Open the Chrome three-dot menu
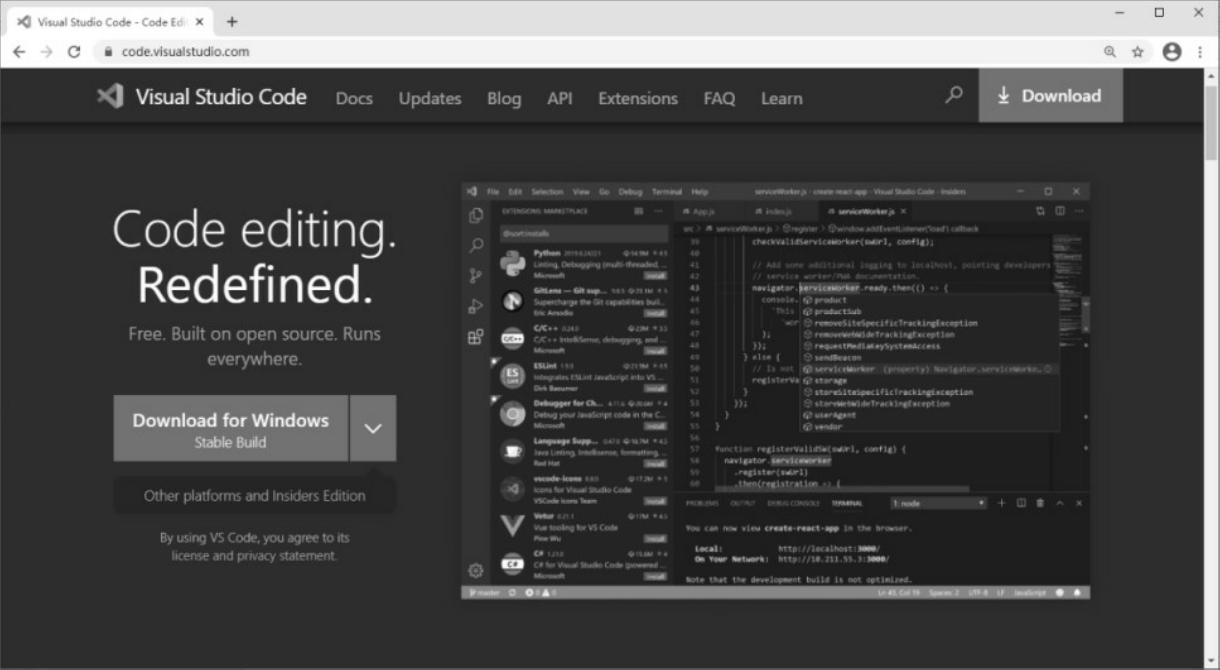 coord(1200,52)
